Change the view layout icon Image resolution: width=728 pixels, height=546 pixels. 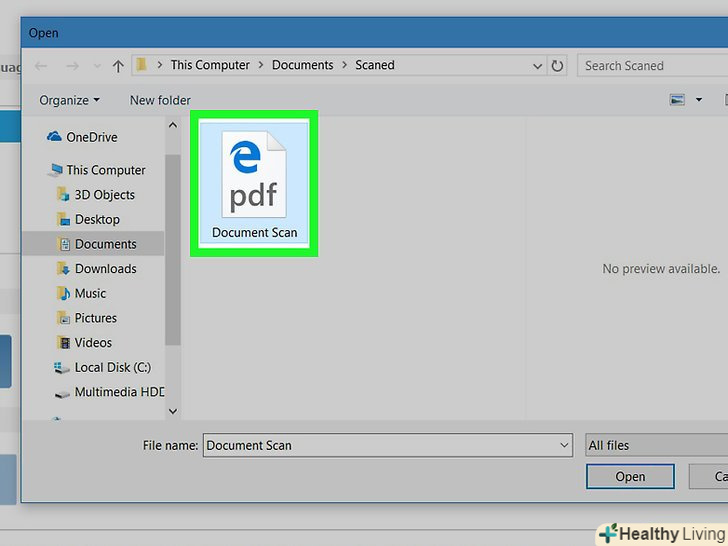pos(677,100)
